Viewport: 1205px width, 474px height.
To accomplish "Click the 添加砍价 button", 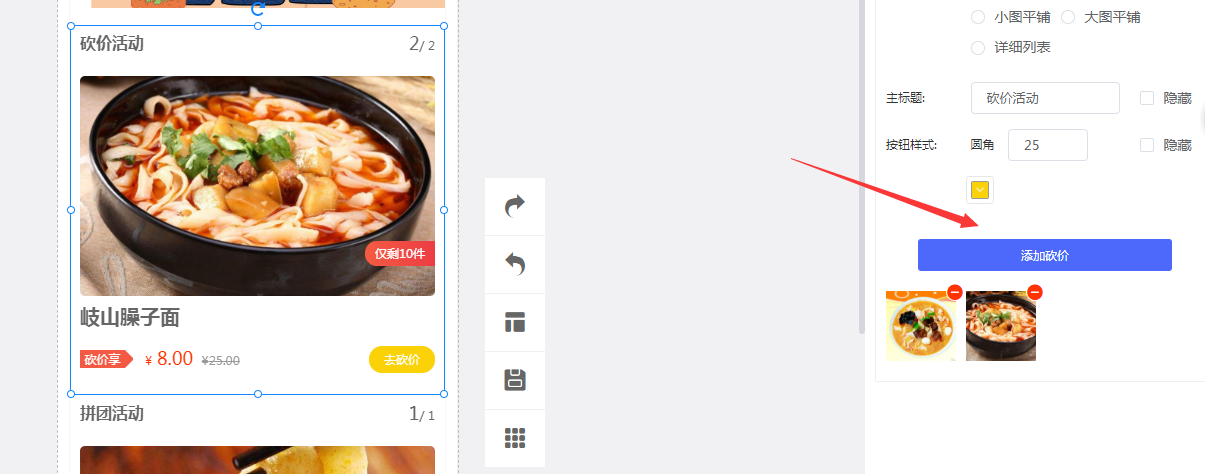I will (x=1045, y=255).
